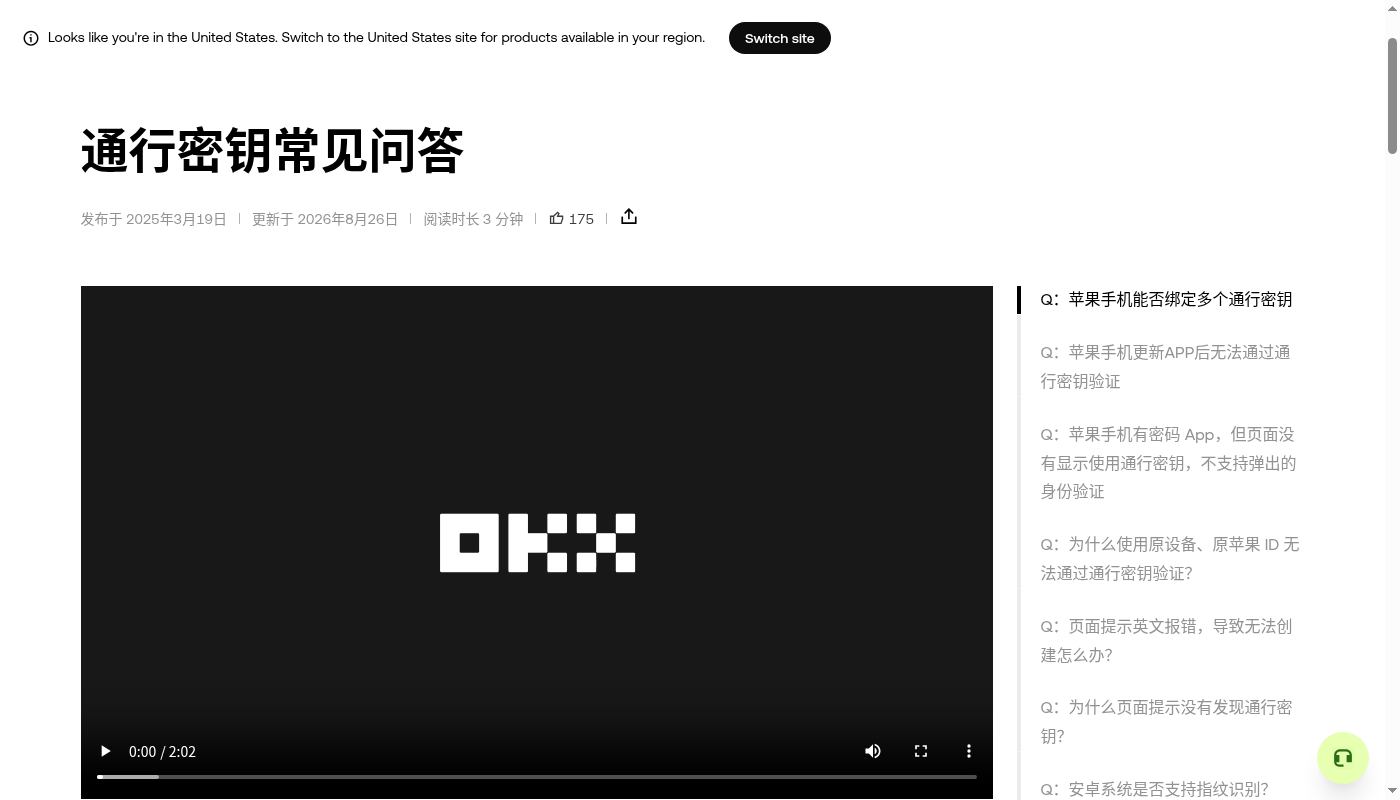The width and height of the screenshot is (1400, 800).
Task: Click the 175 likes count
Action: (x=581, y=219)
